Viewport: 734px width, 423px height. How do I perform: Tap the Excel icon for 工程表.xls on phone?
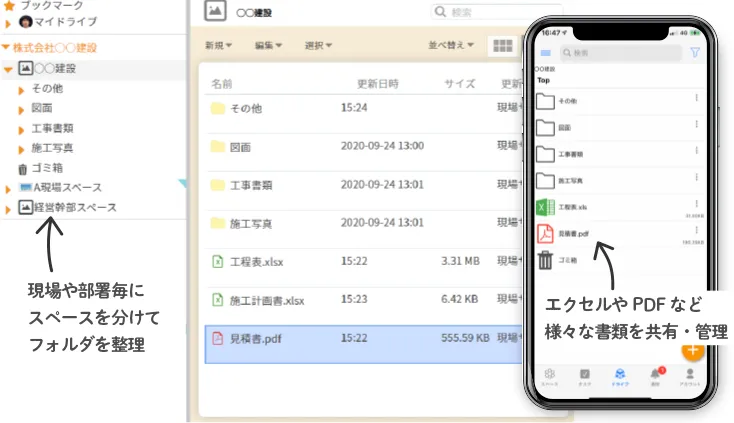coord(545,207)
